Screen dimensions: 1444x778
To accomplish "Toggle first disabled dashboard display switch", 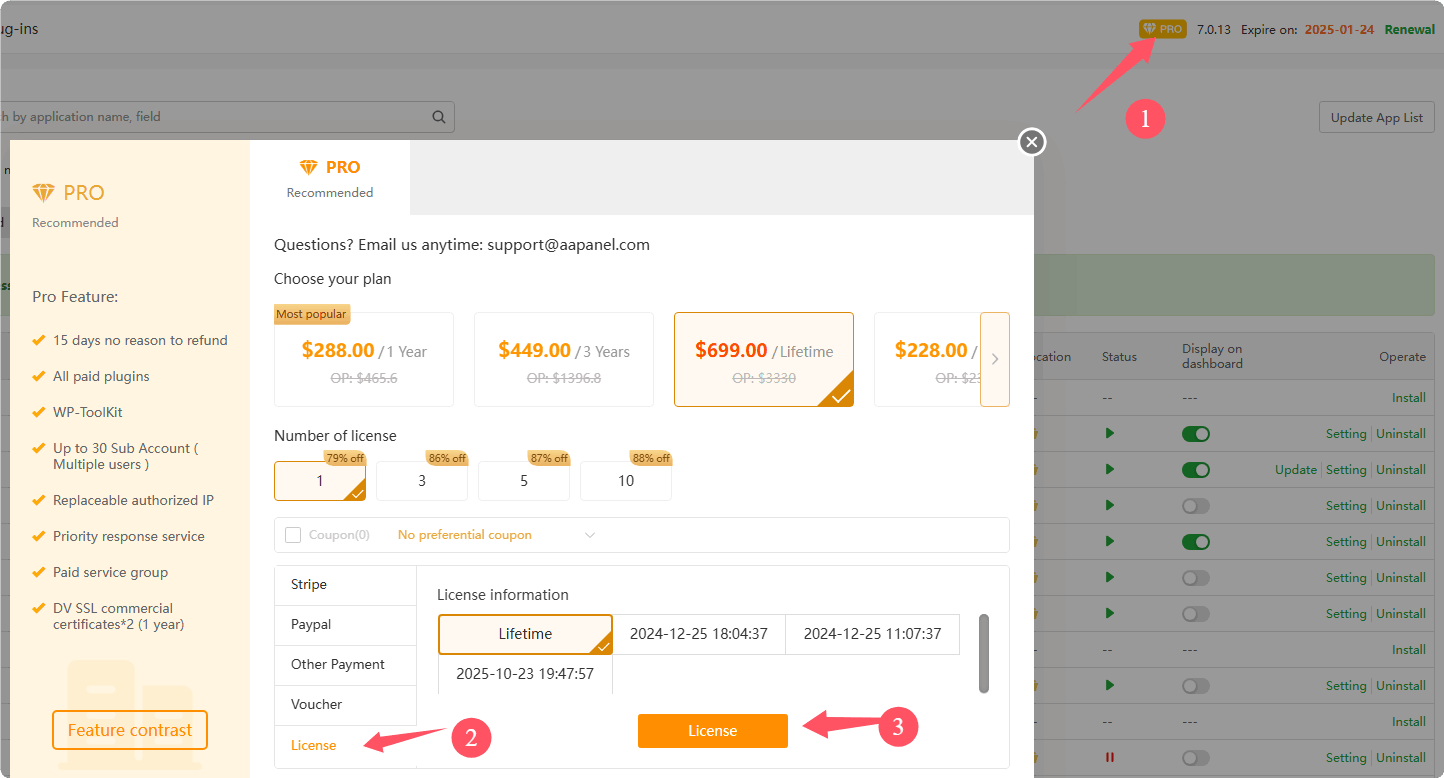I will (1195, 506).
